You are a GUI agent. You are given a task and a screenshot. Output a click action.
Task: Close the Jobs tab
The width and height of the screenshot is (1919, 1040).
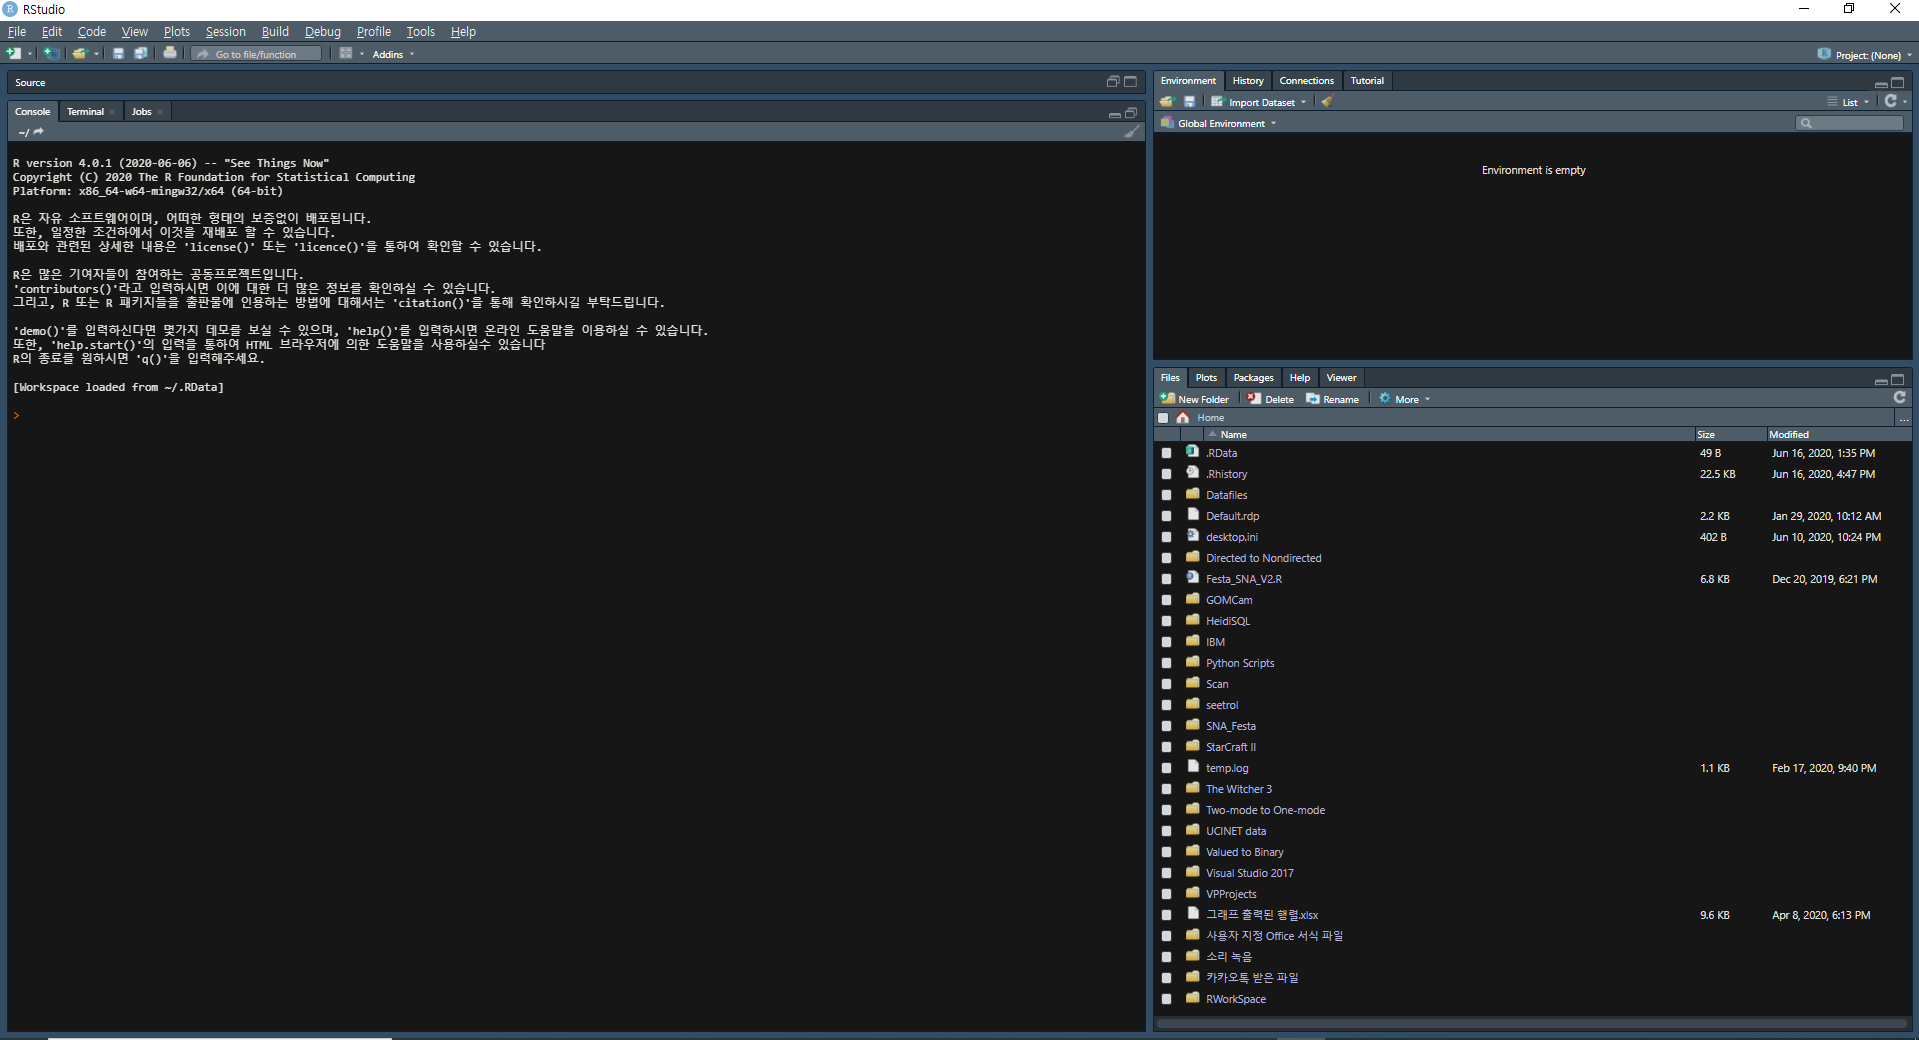tap(160, 112)
